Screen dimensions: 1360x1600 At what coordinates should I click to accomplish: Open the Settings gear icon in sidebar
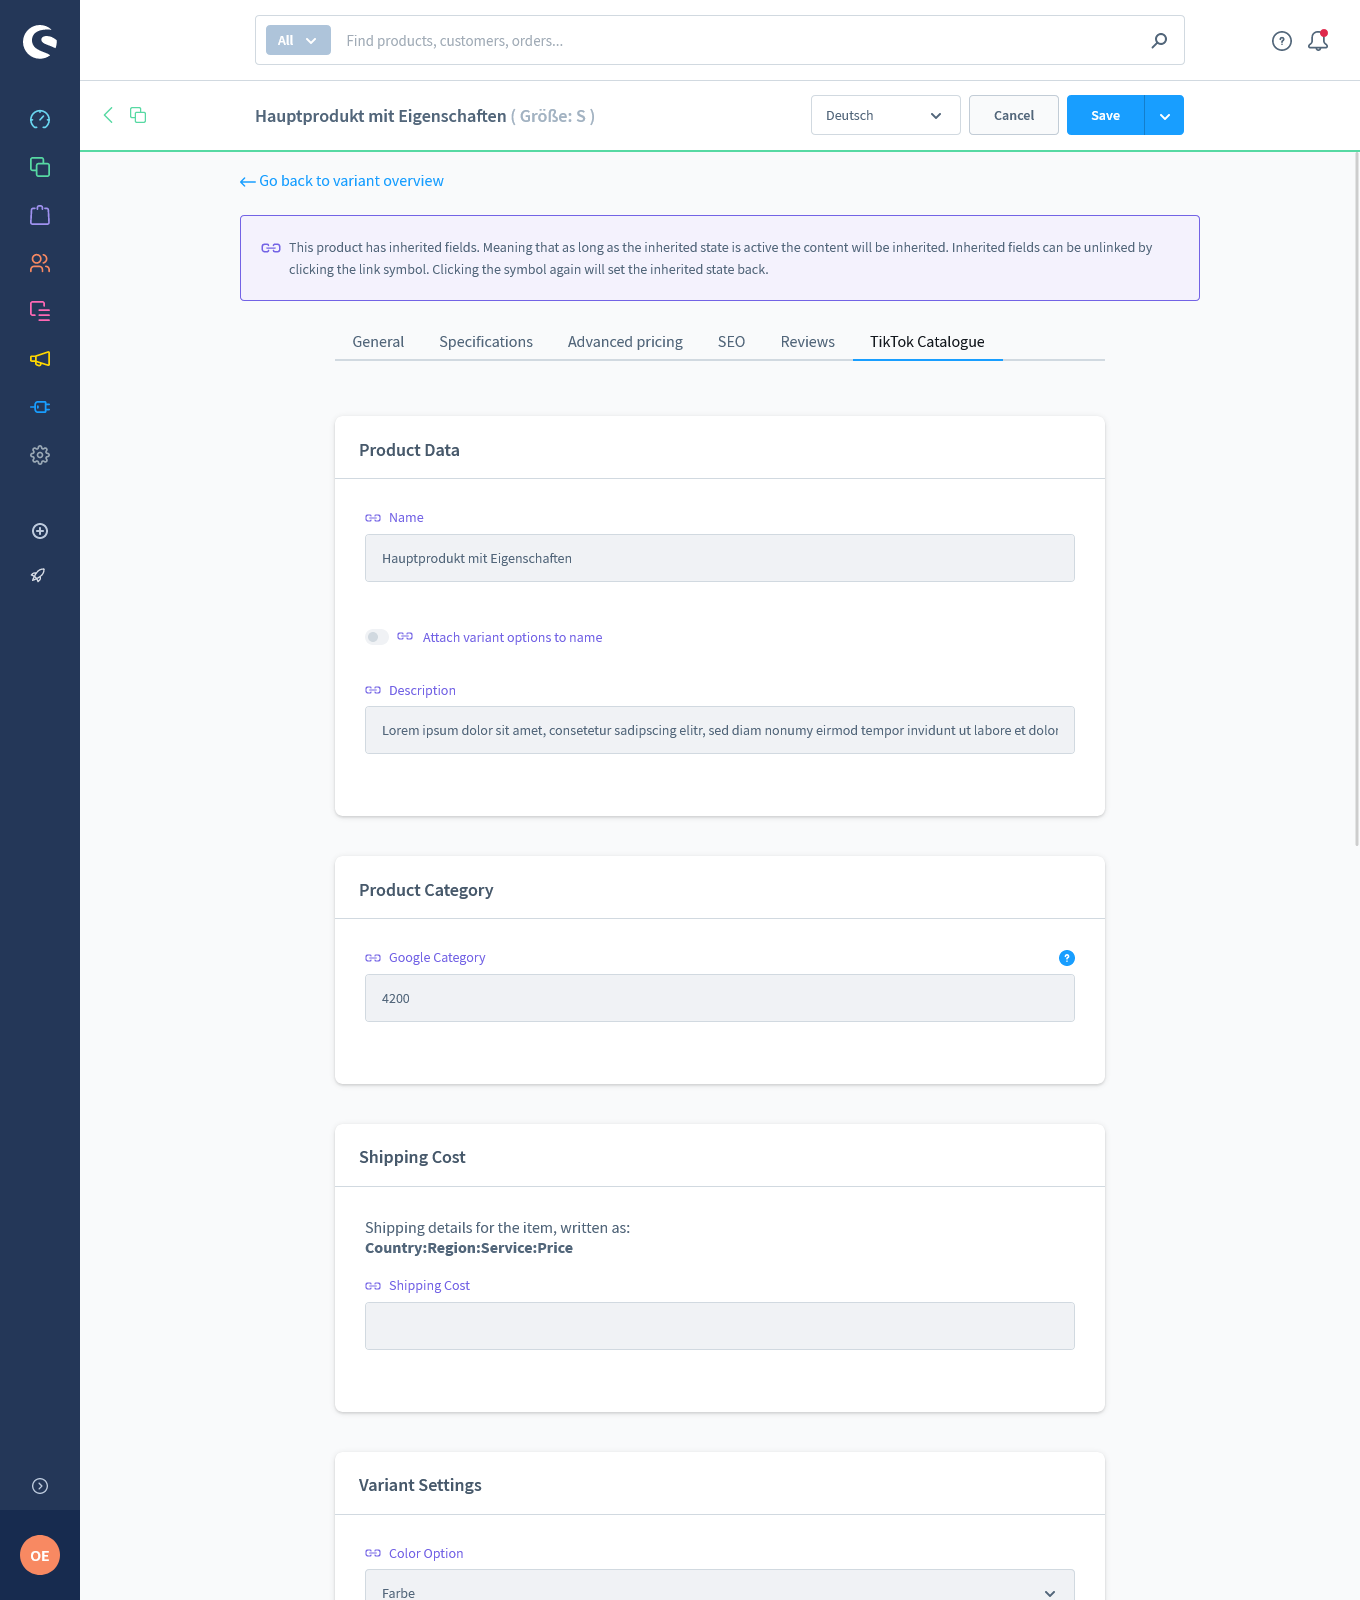click(x=40, y=455)
